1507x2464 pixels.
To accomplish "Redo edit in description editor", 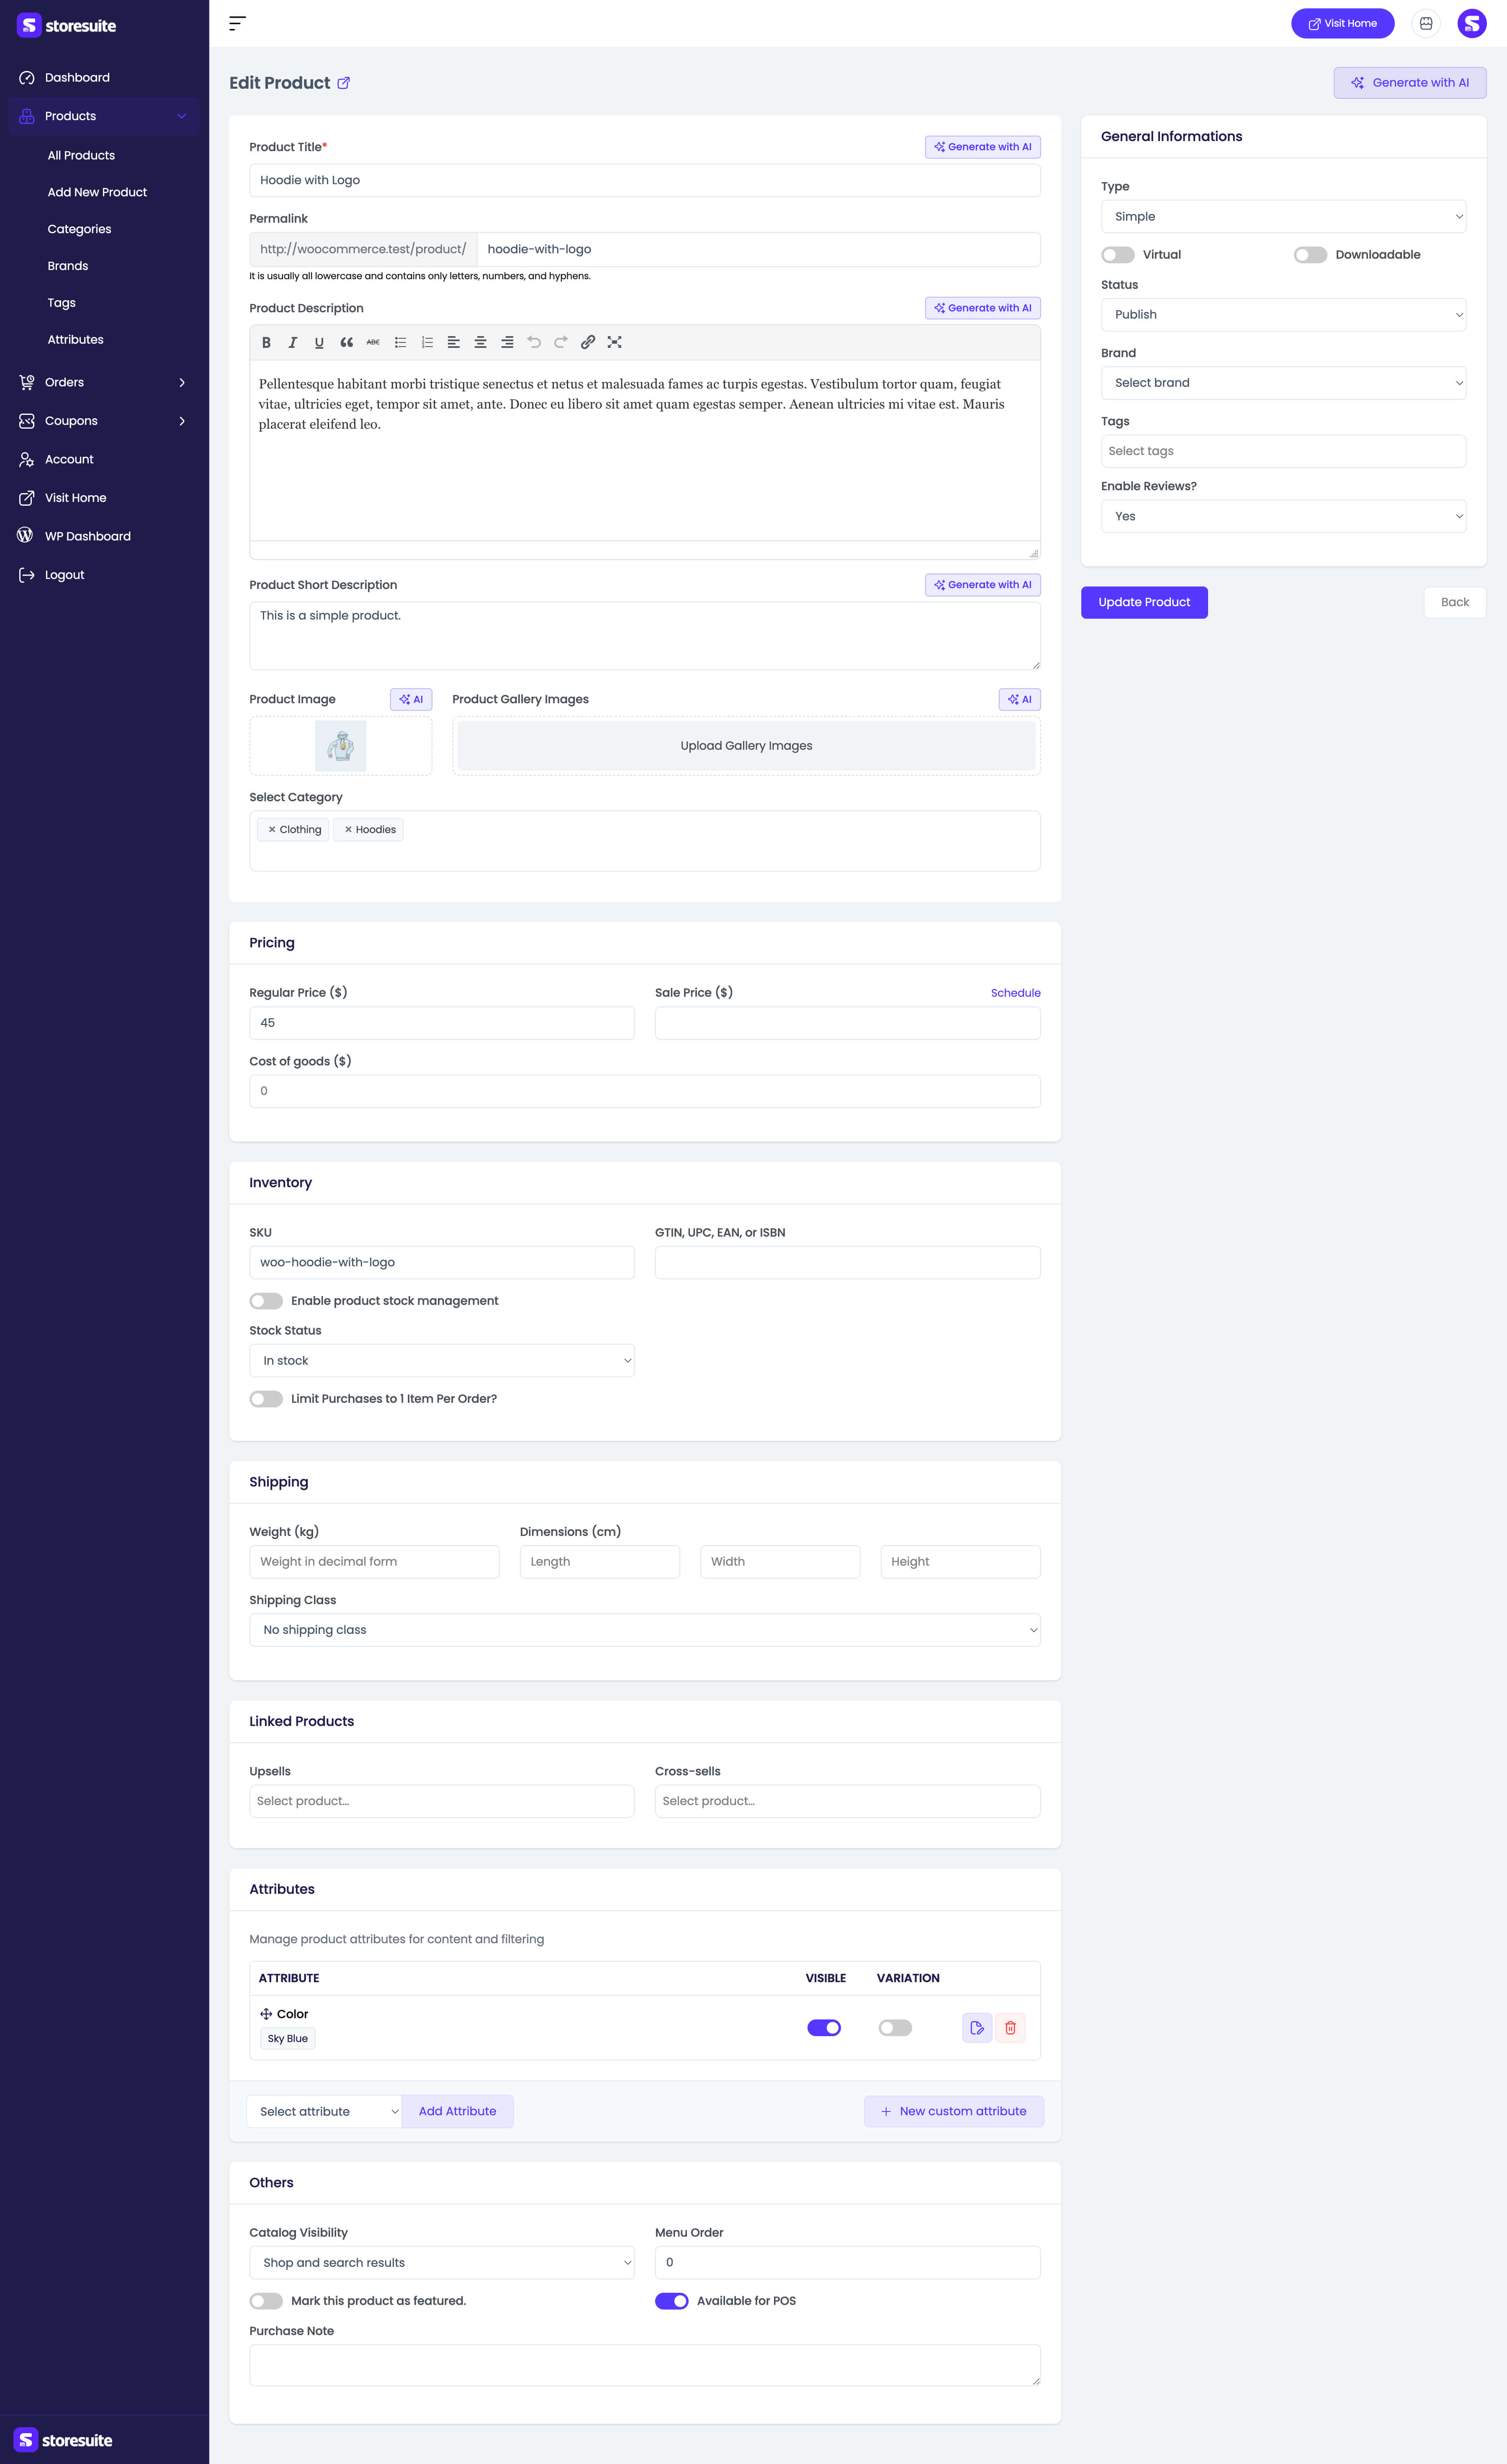I will (x=561, y=342).
